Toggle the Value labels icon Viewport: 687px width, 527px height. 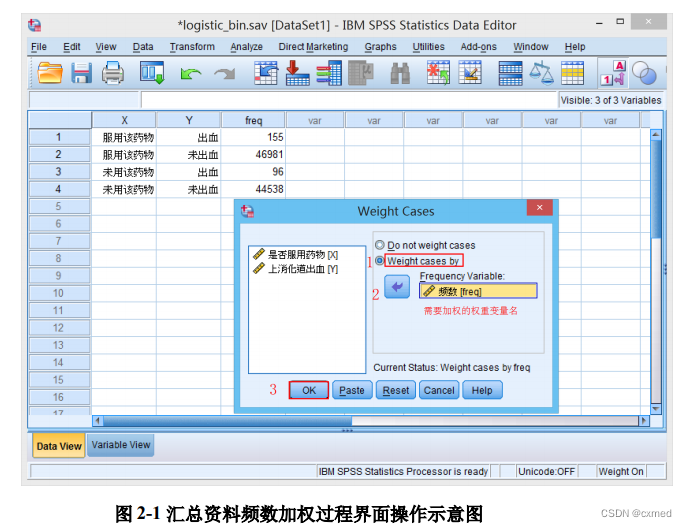click(613, 73)
